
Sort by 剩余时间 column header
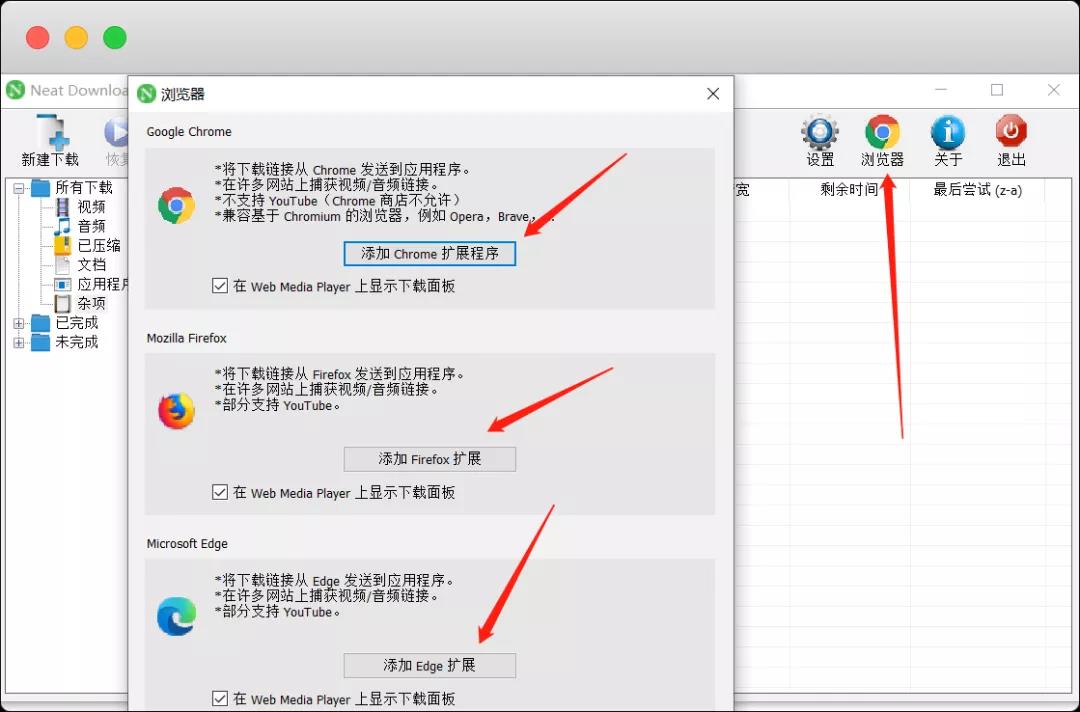click(849, 189)
